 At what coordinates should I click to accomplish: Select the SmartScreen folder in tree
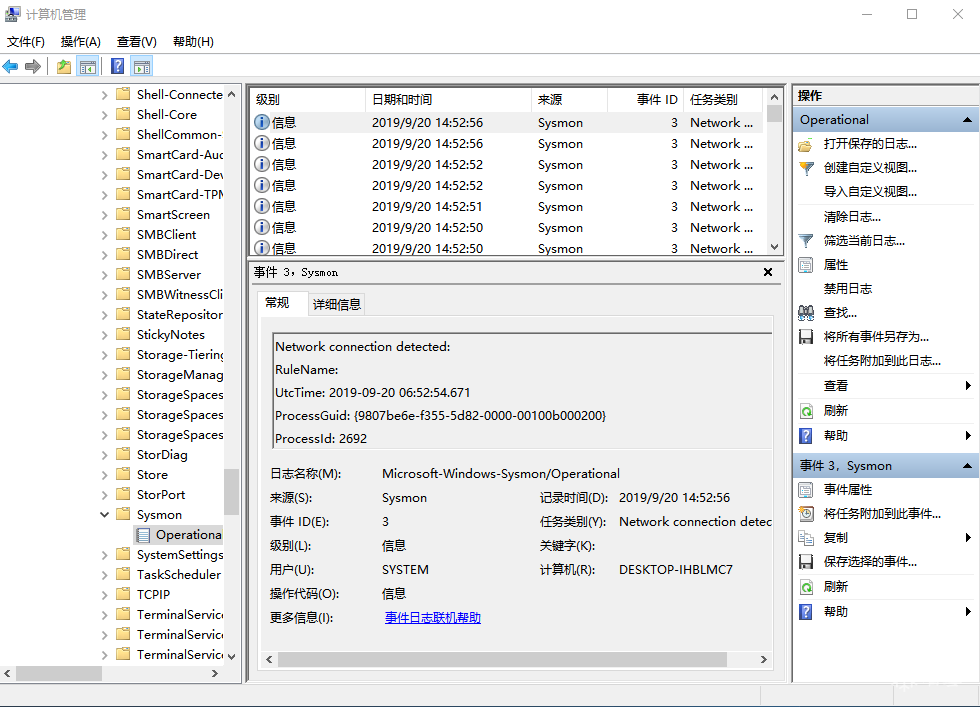pos(173,214)
